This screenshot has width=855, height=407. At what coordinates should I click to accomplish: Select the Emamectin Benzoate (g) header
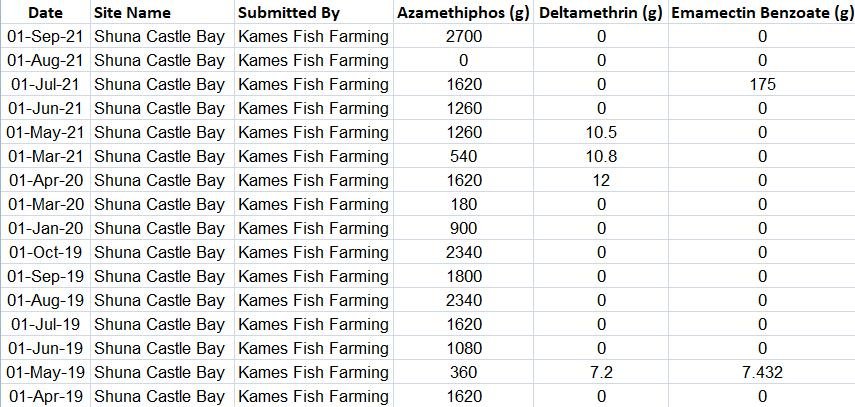(762, 13)
